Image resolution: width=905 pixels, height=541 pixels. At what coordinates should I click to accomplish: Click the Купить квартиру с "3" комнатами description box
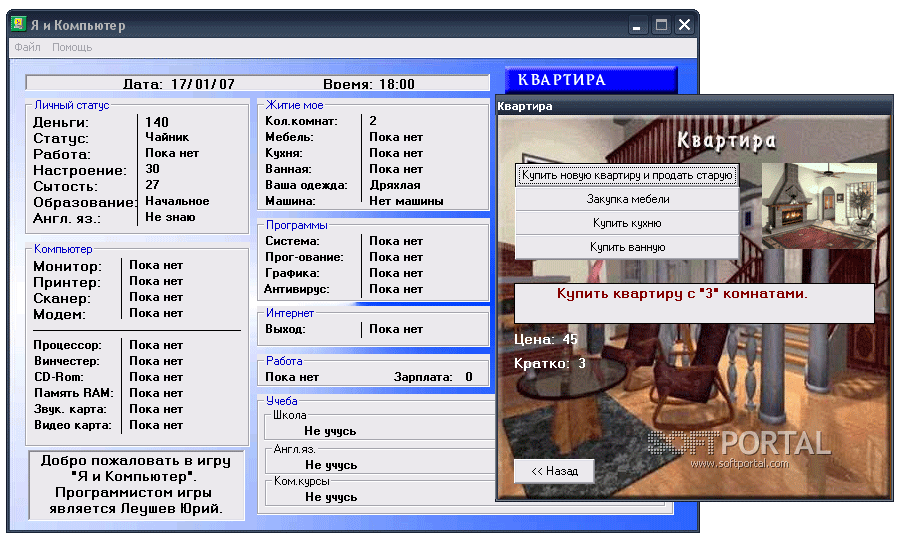tap(694, 303)
